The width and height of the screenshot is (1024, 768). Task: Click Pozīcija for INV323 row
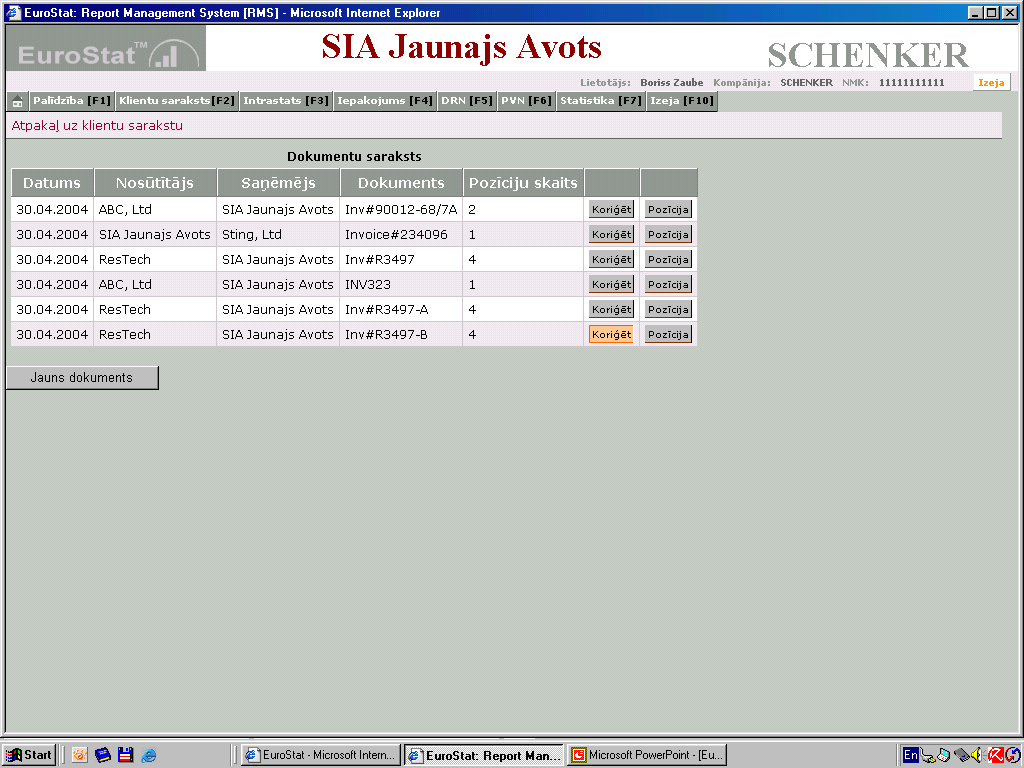pyautogui.click(x=668, y=284)
